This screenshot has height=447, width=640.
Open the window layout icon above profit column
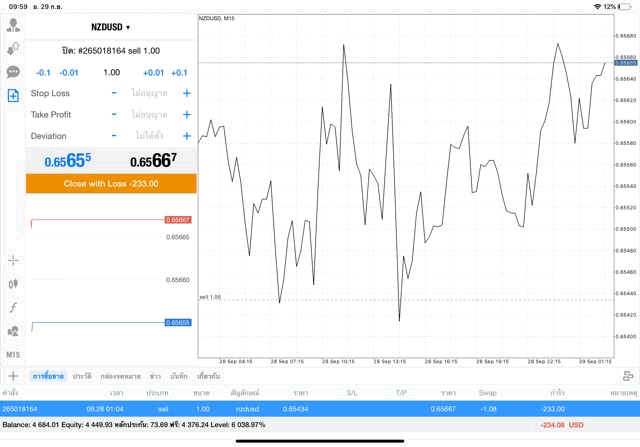click(x=627, y=376)
